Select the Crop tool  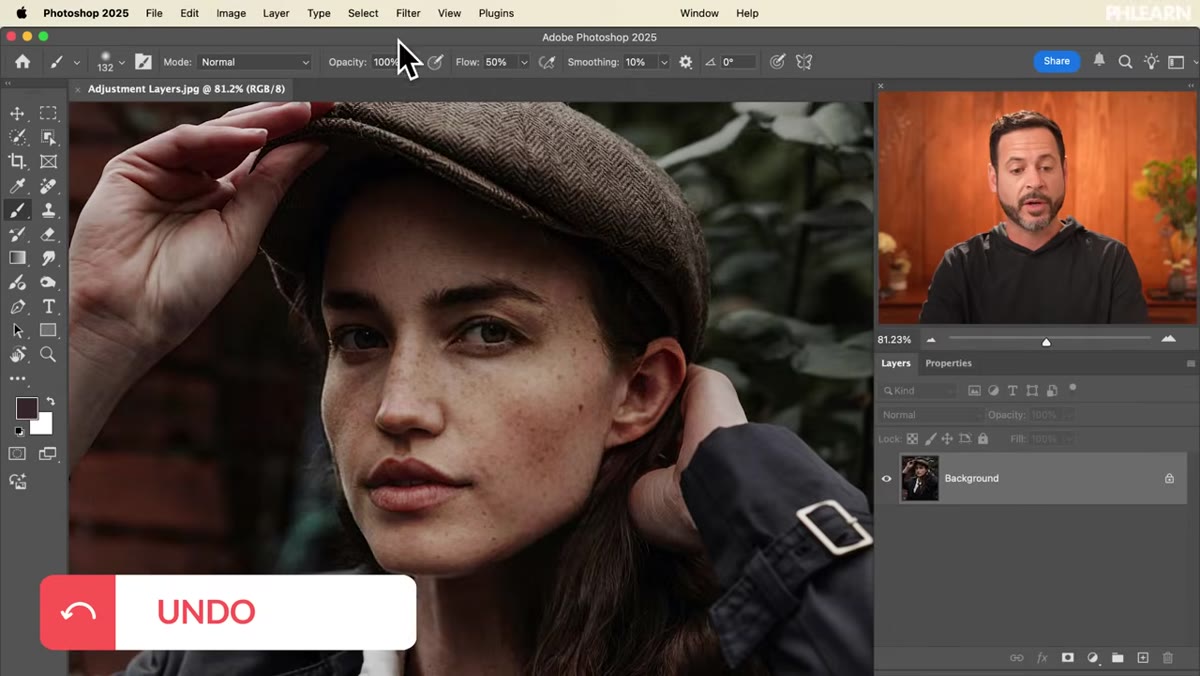click(x=17, y=162)
